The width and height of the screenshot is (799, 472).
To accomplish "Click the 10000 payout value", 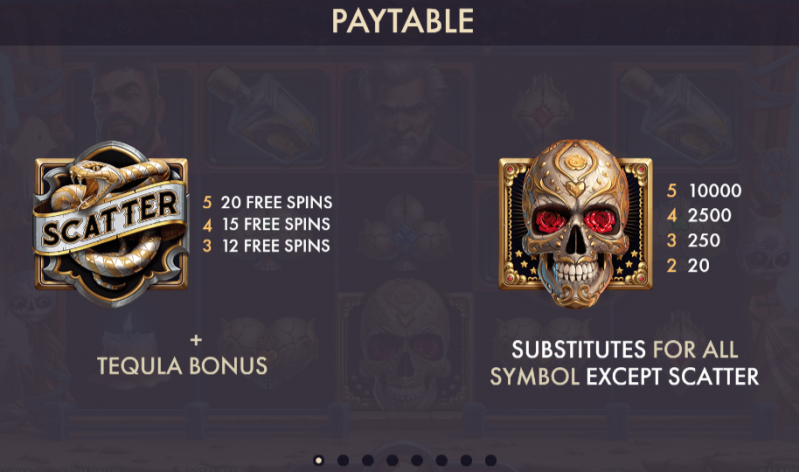I will pyautogui.click(x=715, y=191).
